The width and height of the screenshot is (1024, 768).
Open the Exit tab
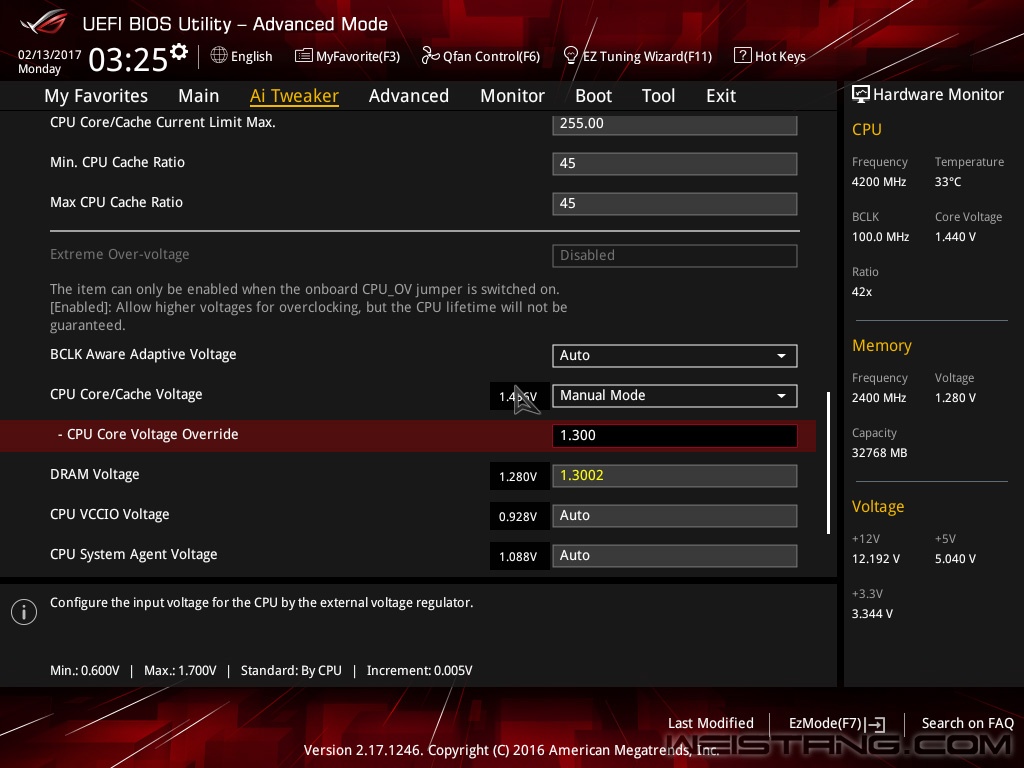click(721, 95)
